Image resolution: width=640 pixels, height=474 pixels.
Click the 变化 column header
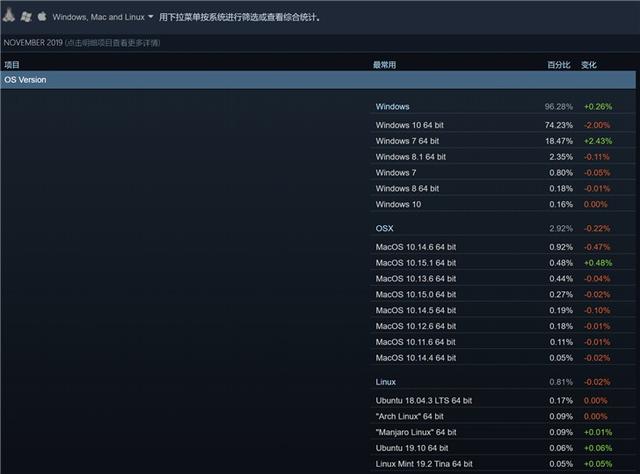(589, 65)
